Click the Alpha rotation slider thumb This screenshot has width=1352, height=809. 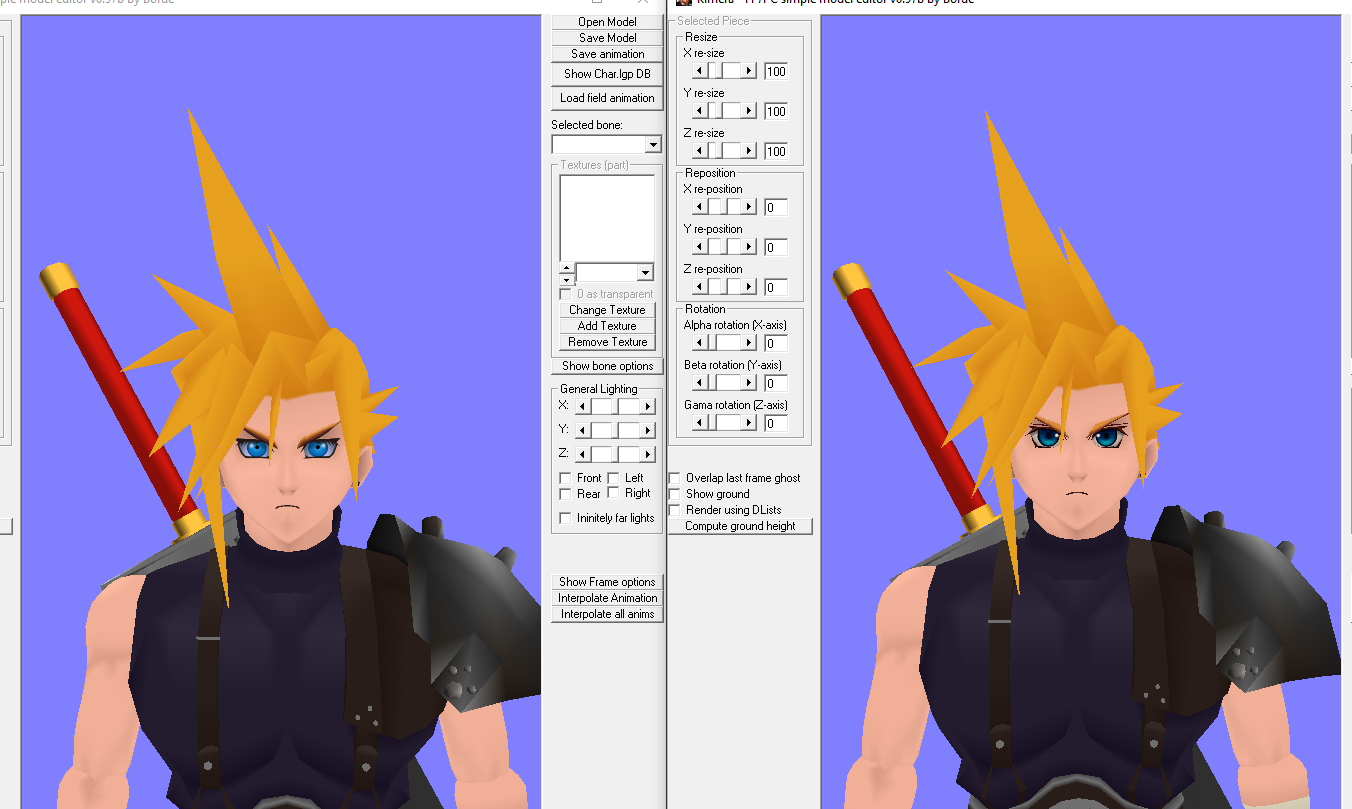713,343
